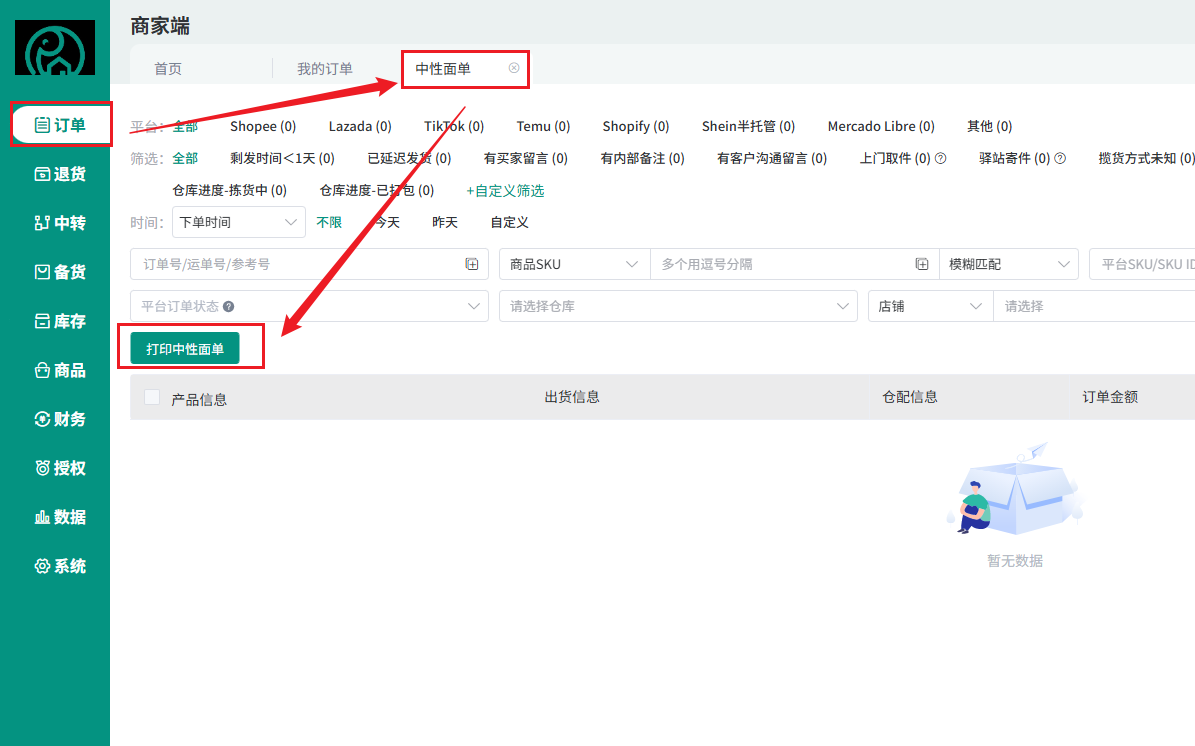
Task: Select the 中性面单 tab
Action: (x=443, y=69)
